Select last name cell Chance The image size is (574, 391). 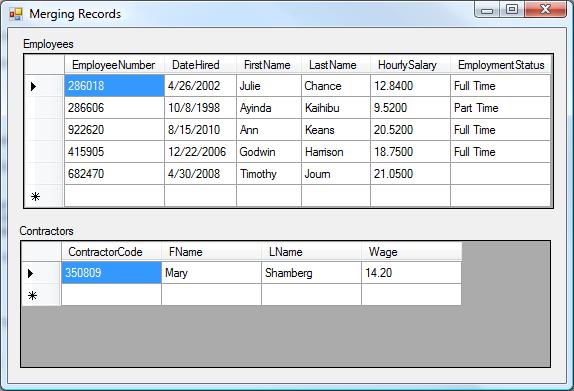pyautogui.click(x=336, y=86)
